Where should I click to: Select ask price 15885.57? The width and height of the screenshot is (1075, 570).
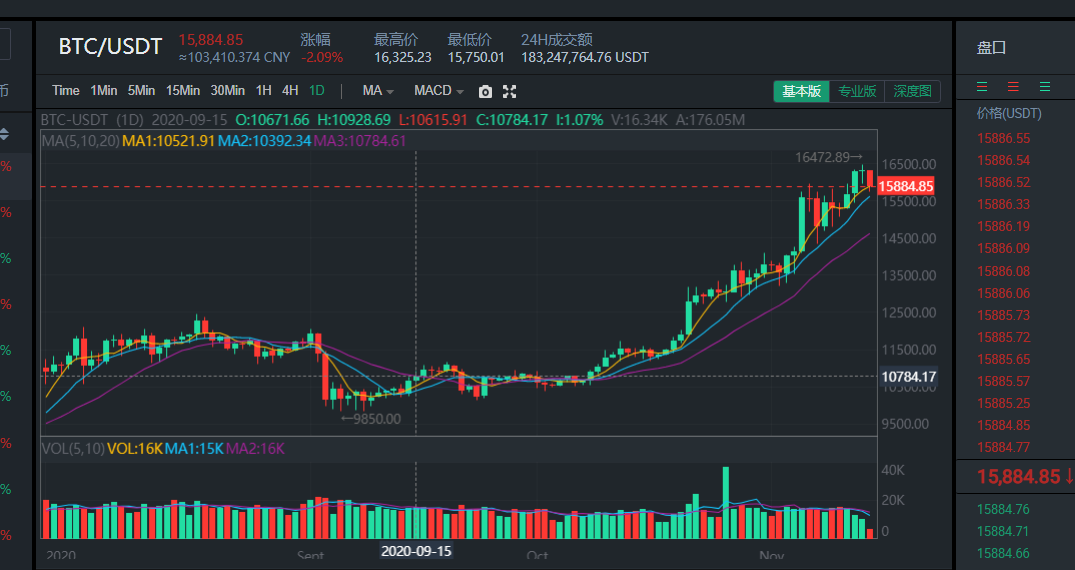(1004, 381)
